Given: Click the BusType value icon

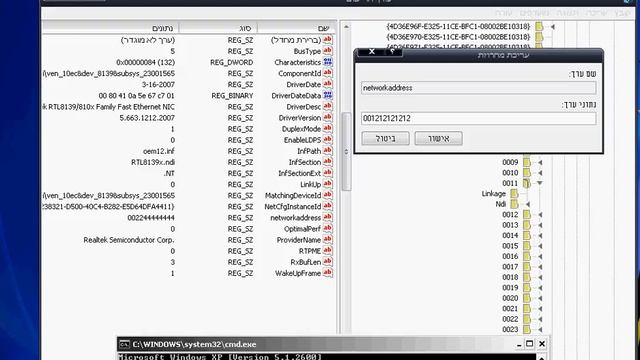Looking at the screenshot, I should click(327, 51).
